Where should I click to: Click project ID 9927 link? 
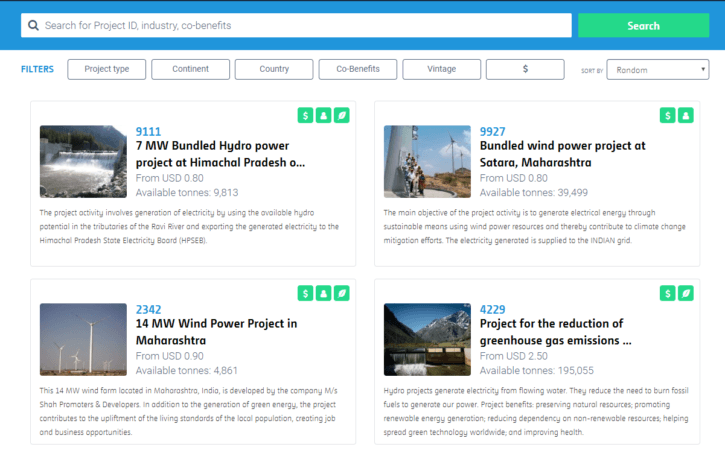pyautogui.click(x=493, y=132)
